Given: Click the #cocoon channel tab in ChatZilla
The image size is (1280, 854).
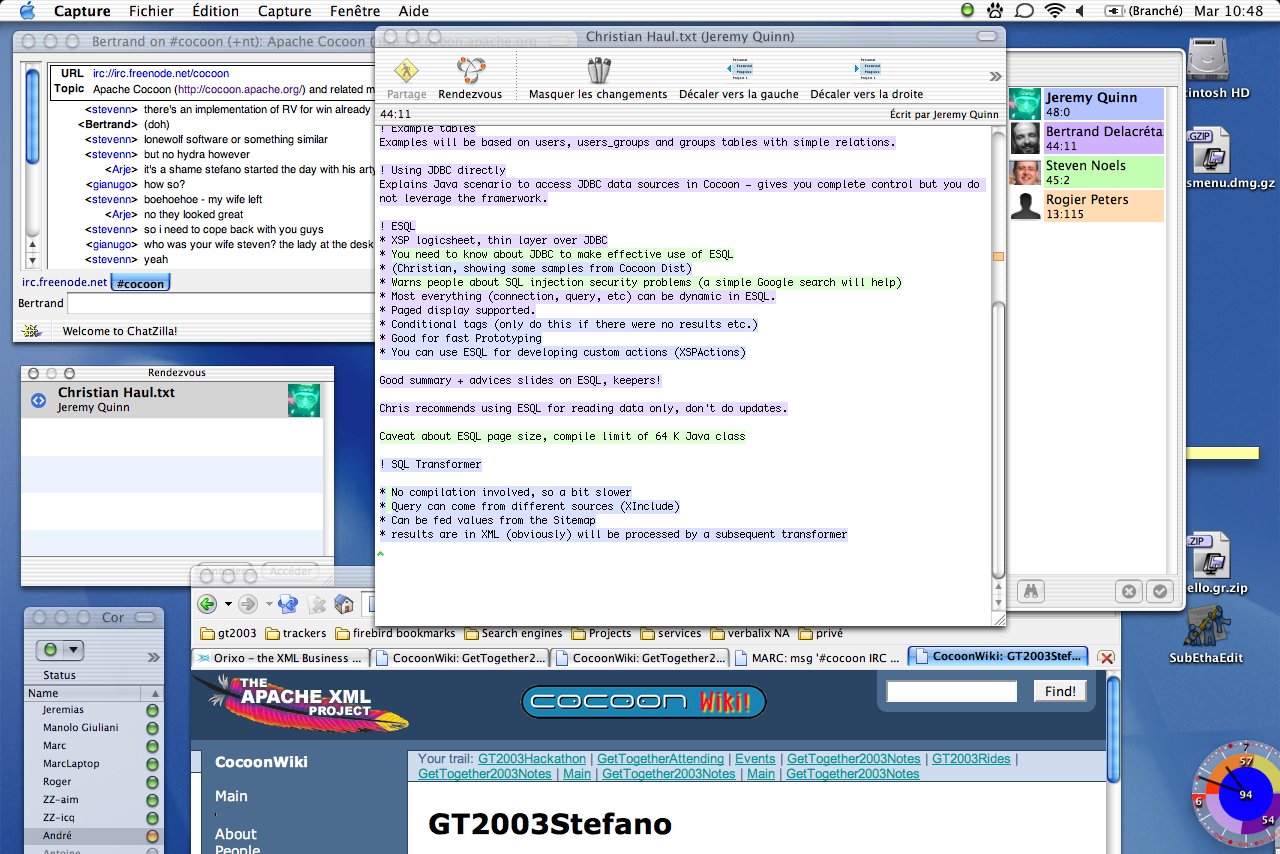Looking at the screenshot, I should [140, 284].
